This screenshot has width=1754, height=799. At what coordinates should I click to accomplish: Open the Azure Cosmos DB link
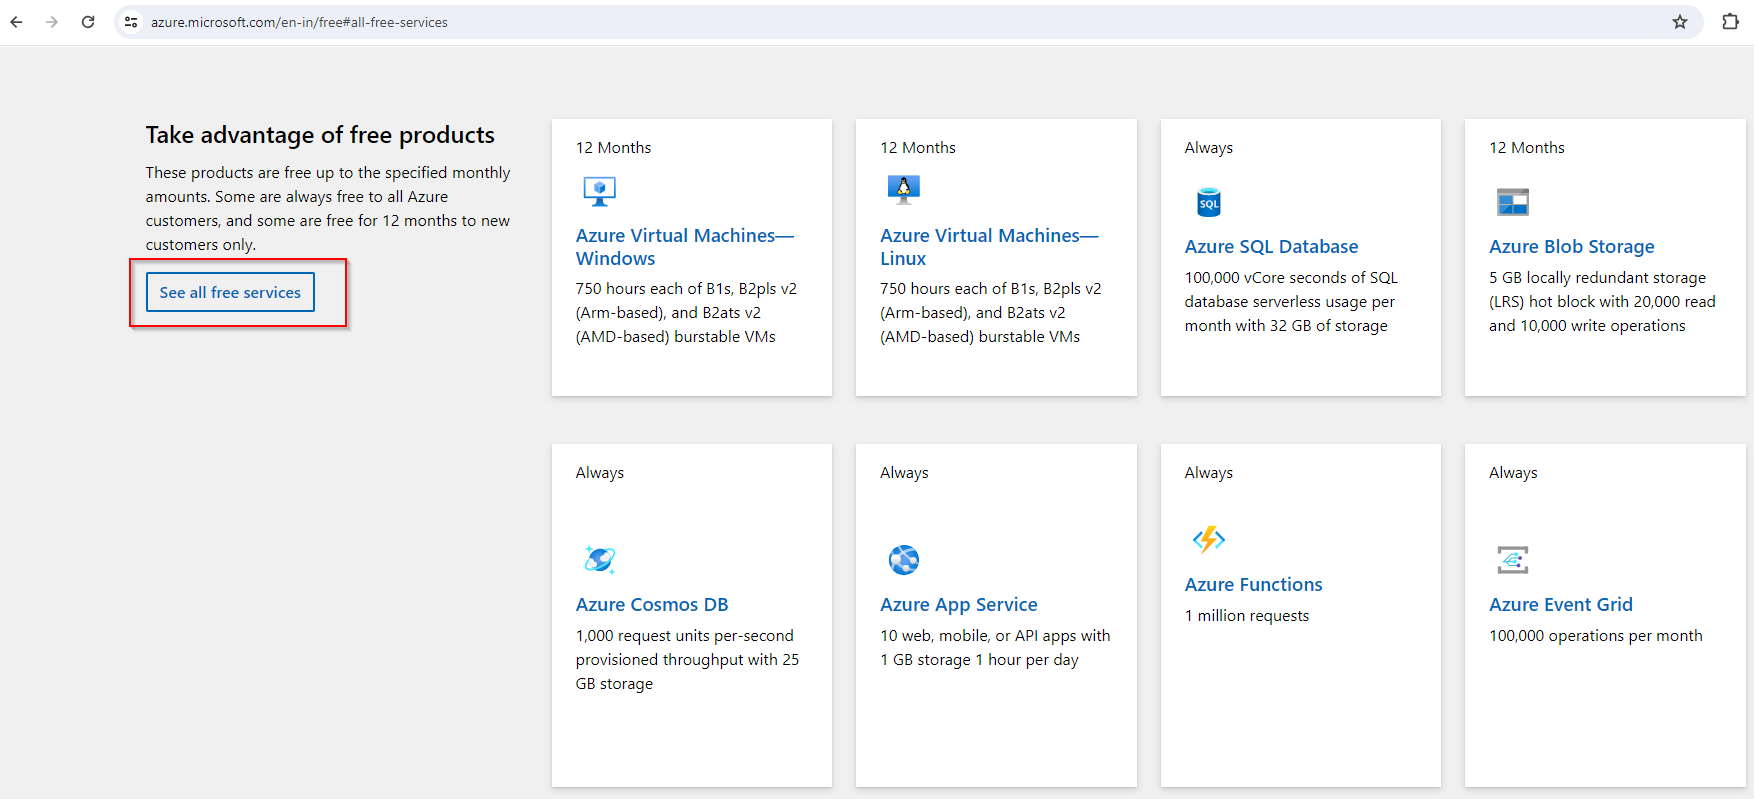click(x=652, y=604)
